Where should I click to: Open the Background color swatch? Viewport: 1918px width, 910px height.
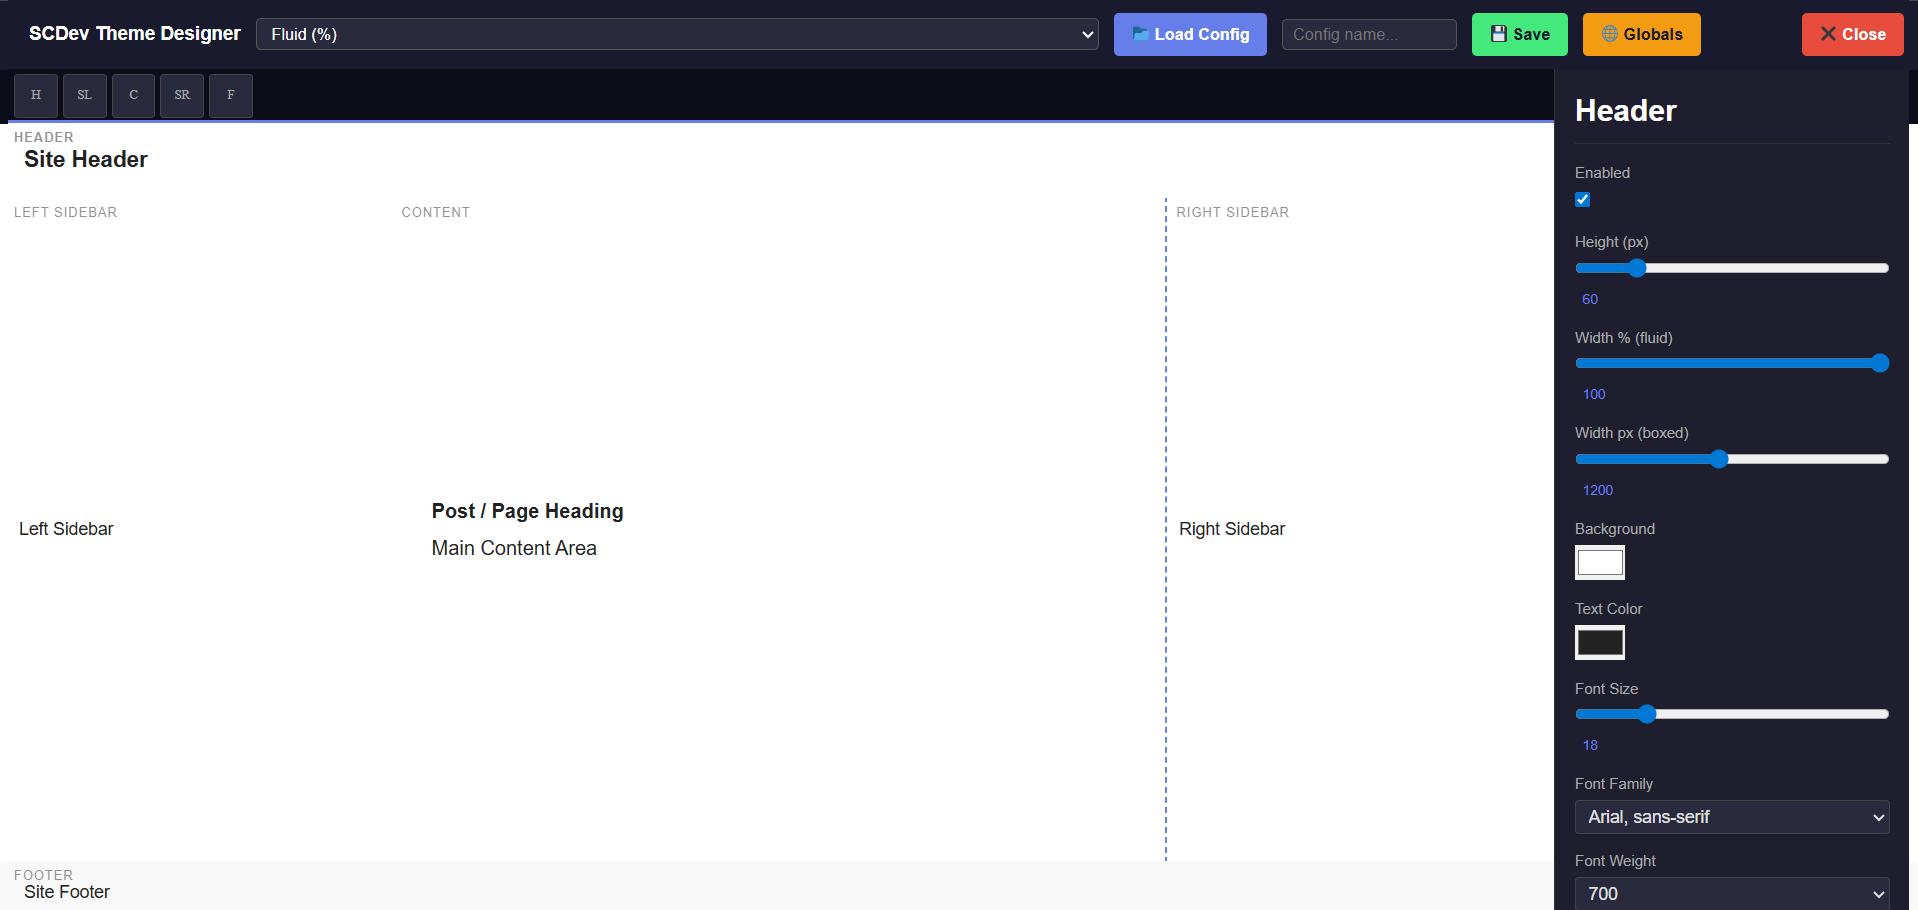(x=1600, y=563)
